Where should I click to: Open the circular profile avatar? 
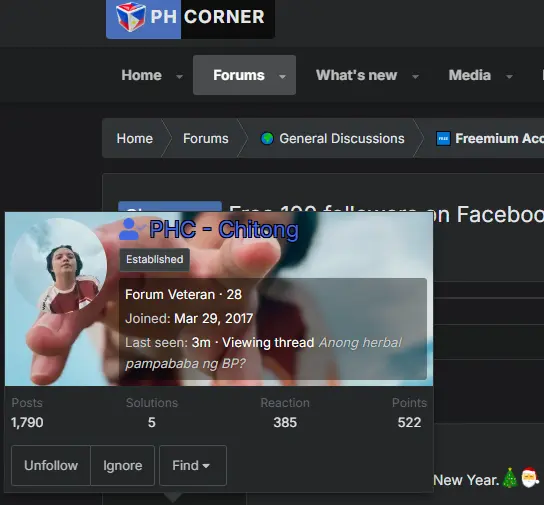[x=59, y=266]
